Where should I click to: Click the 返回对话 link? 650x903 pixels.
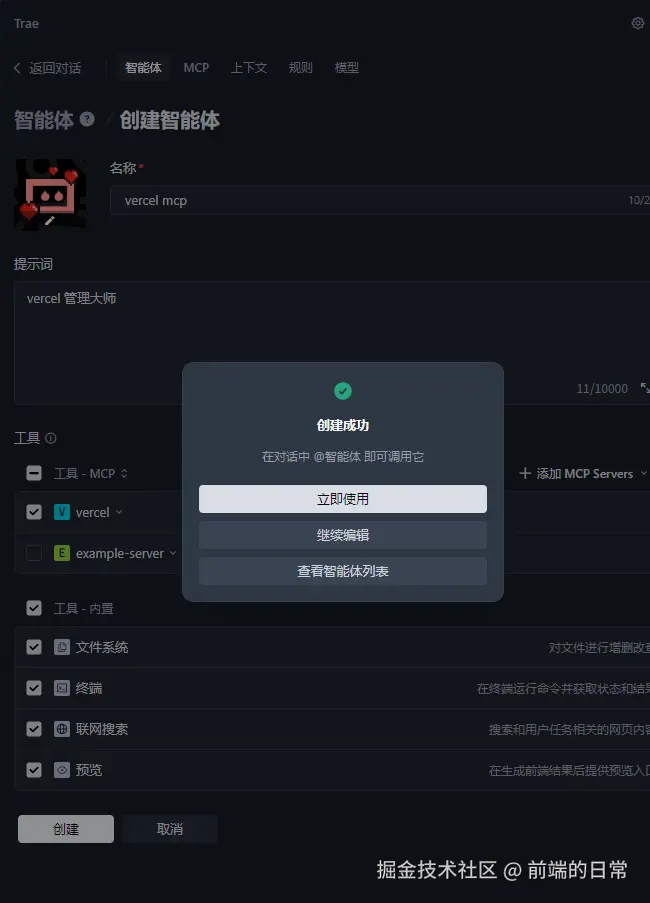coord(55,68)
